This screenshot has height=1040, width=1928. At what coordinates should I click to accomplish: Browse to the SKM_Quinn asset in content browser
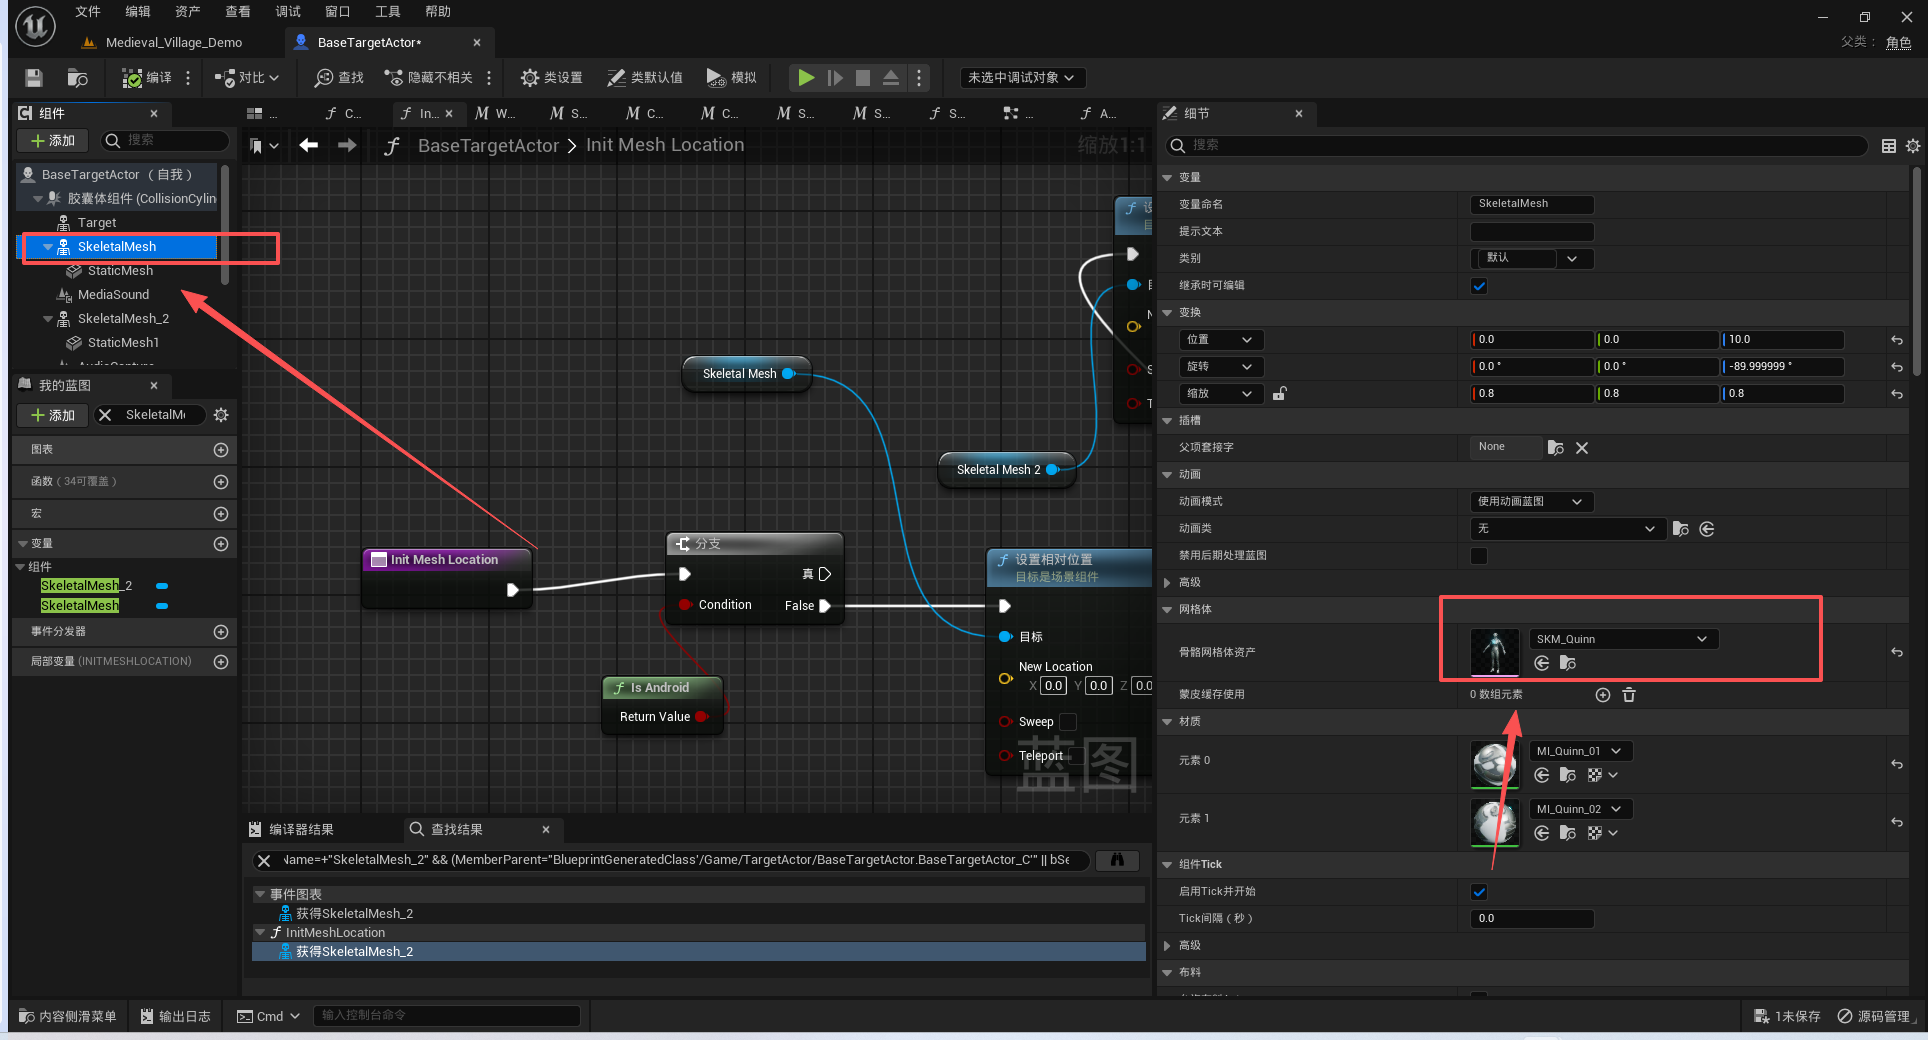click(1568, 663)
